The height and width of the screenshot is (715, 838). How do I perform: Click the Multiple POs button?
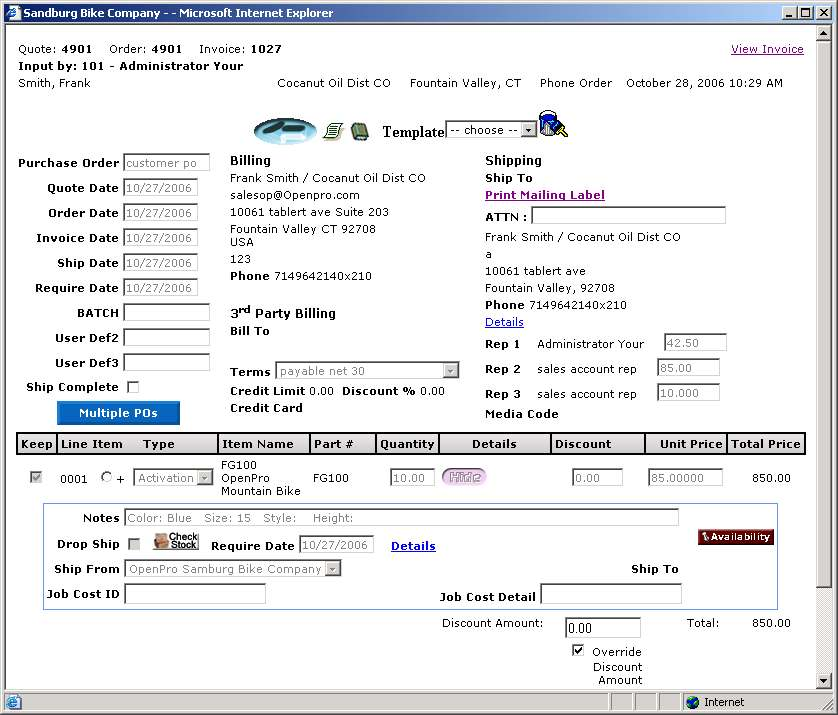(118, 413)
